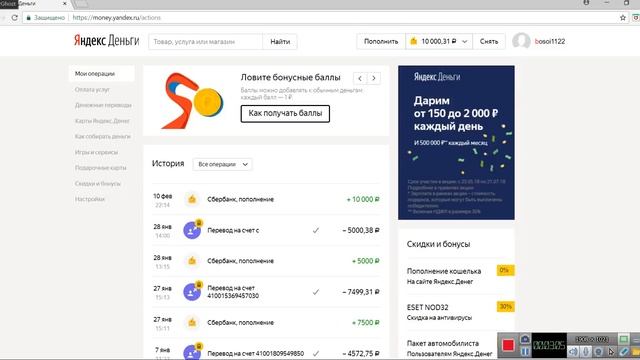640x360 pixels.
Task: Focus the Товар, услуга или магазин search field
Action: point(205,42)
